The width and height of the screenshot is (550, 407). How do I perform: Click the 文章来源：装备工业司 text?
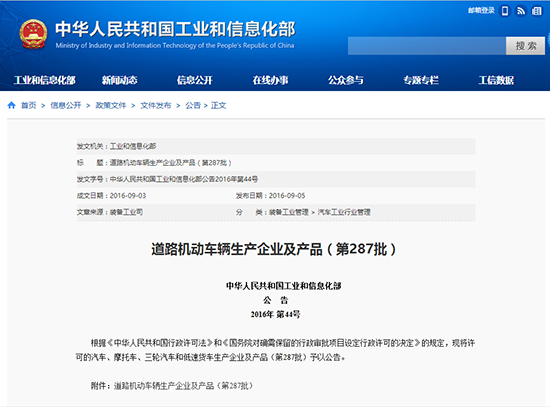click(110, 212)
